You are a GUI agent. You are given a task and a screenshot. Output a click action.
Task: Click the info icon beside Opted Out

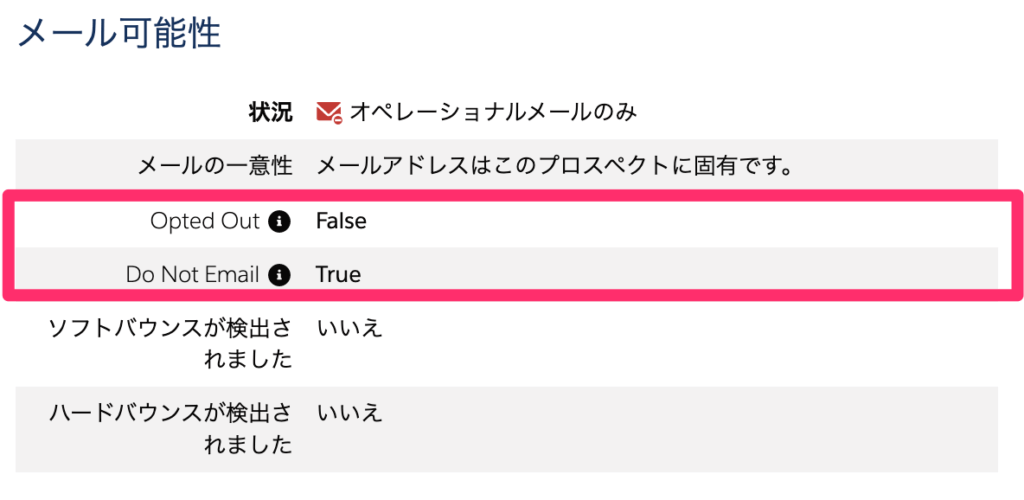coord(281,221)
